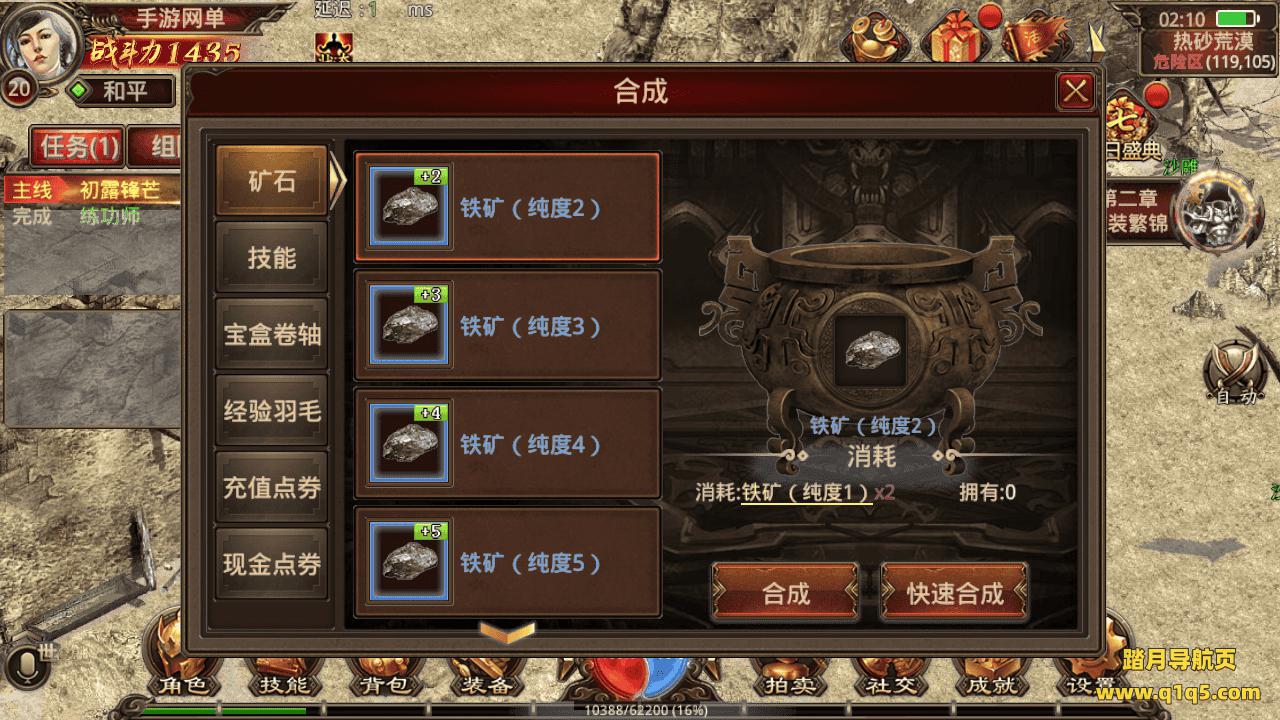This screenshot has width=1280, height=720.
Task: Click the ore slot in the cauldron
Action: click(x=870, y=350)
